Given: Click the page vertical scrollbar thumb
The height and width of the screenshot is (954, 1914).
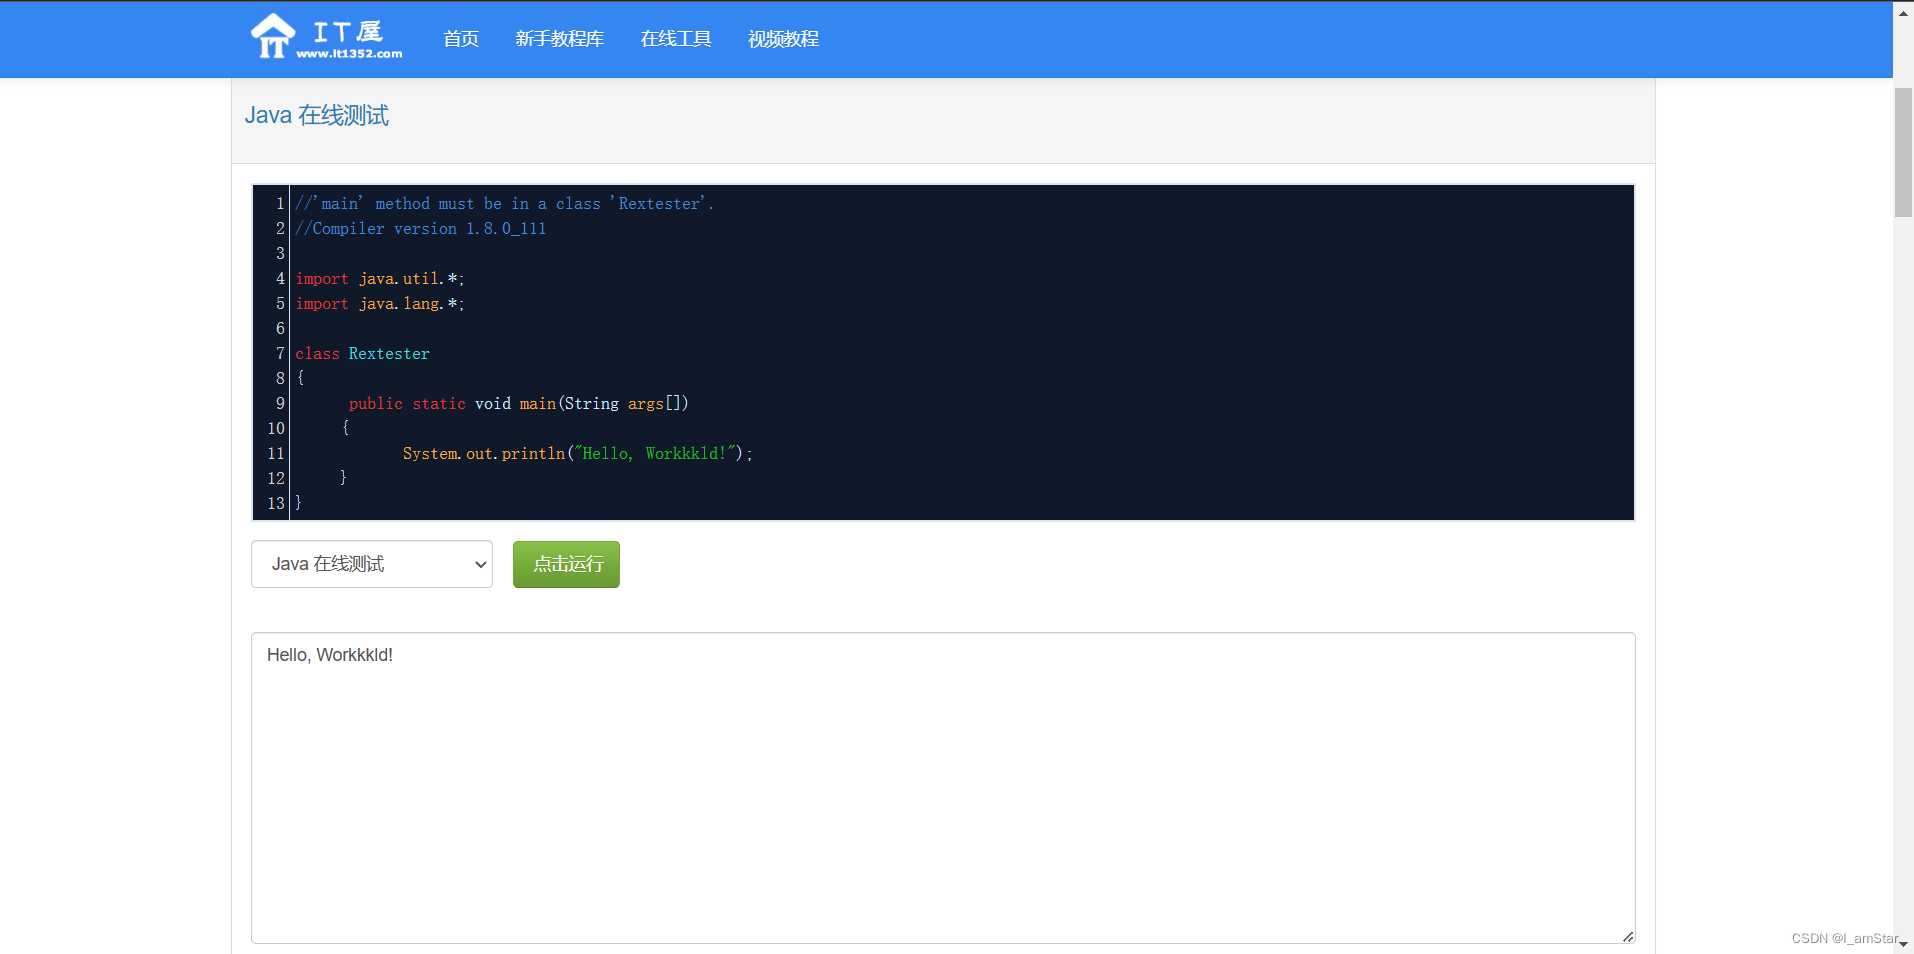Looking at the screenshot, I should pos(1903,152).
